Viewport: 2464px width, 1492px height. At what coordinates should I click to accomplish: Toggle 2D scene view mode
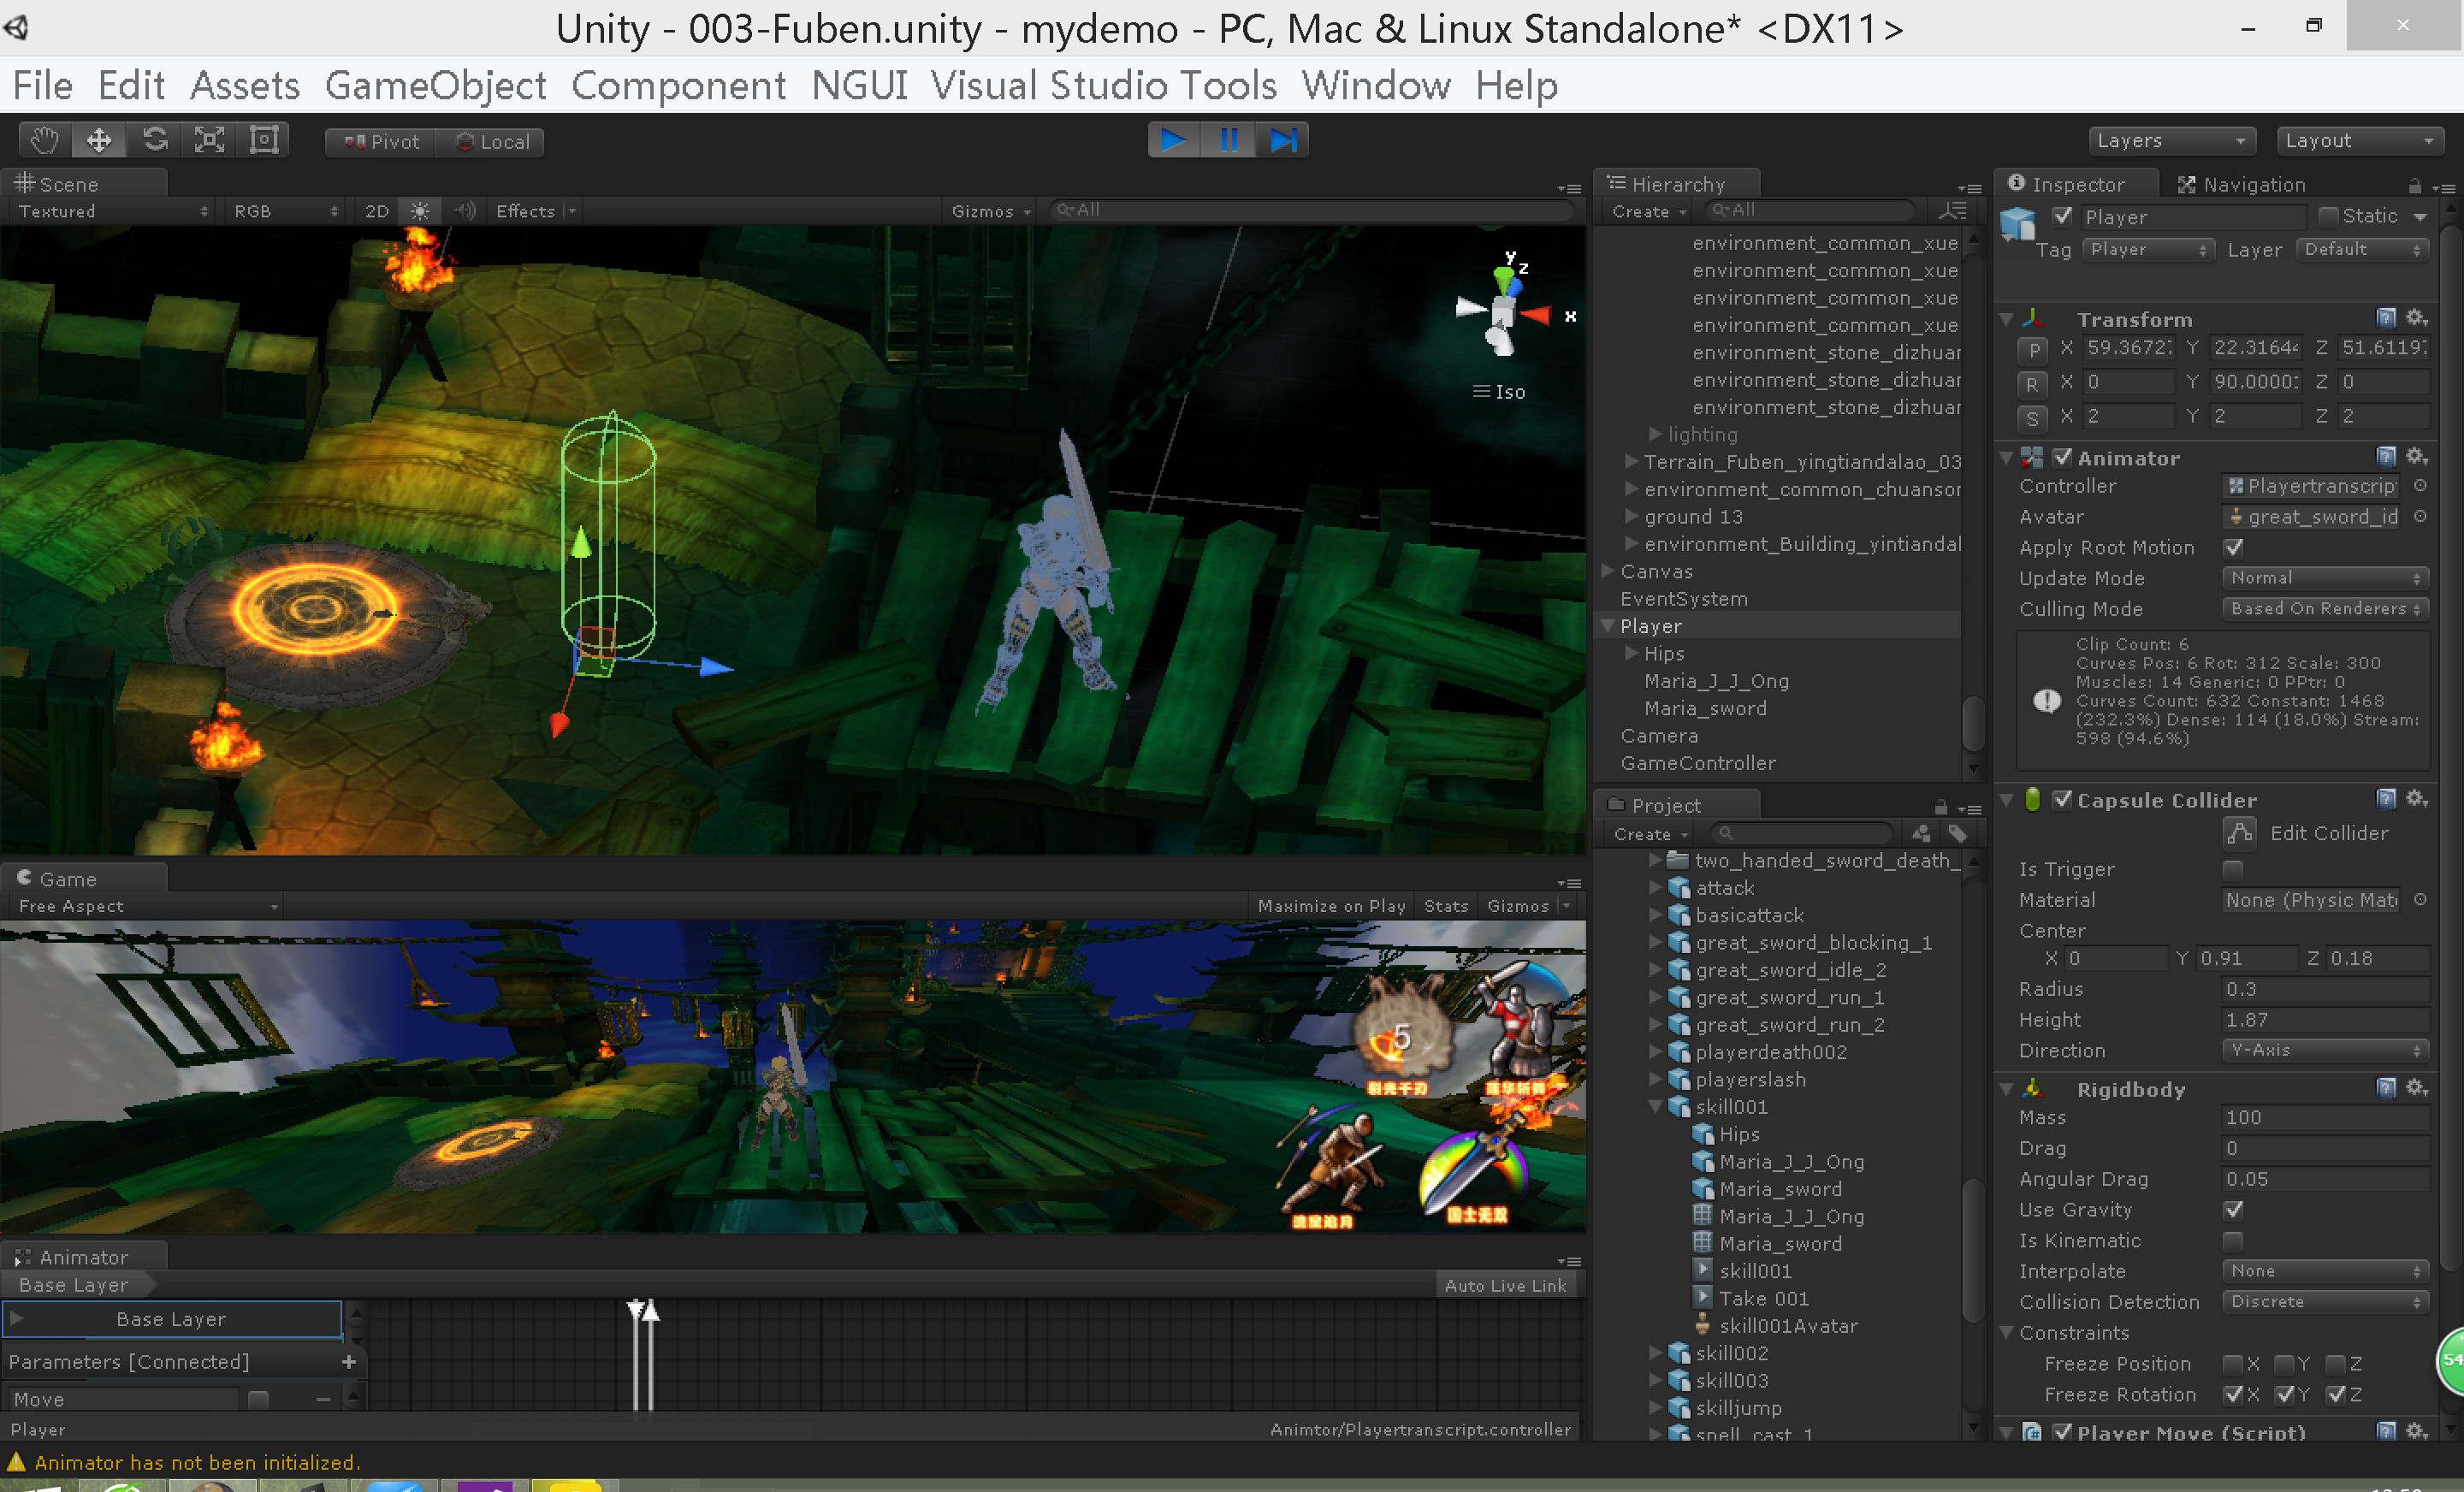(377, 211)
